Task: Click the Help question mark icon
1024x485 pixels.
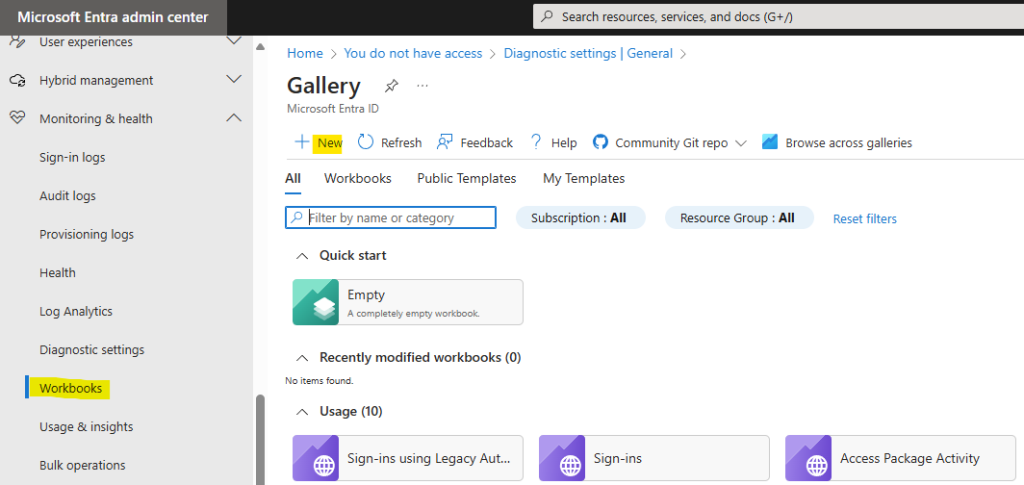Action: (536, 142)
